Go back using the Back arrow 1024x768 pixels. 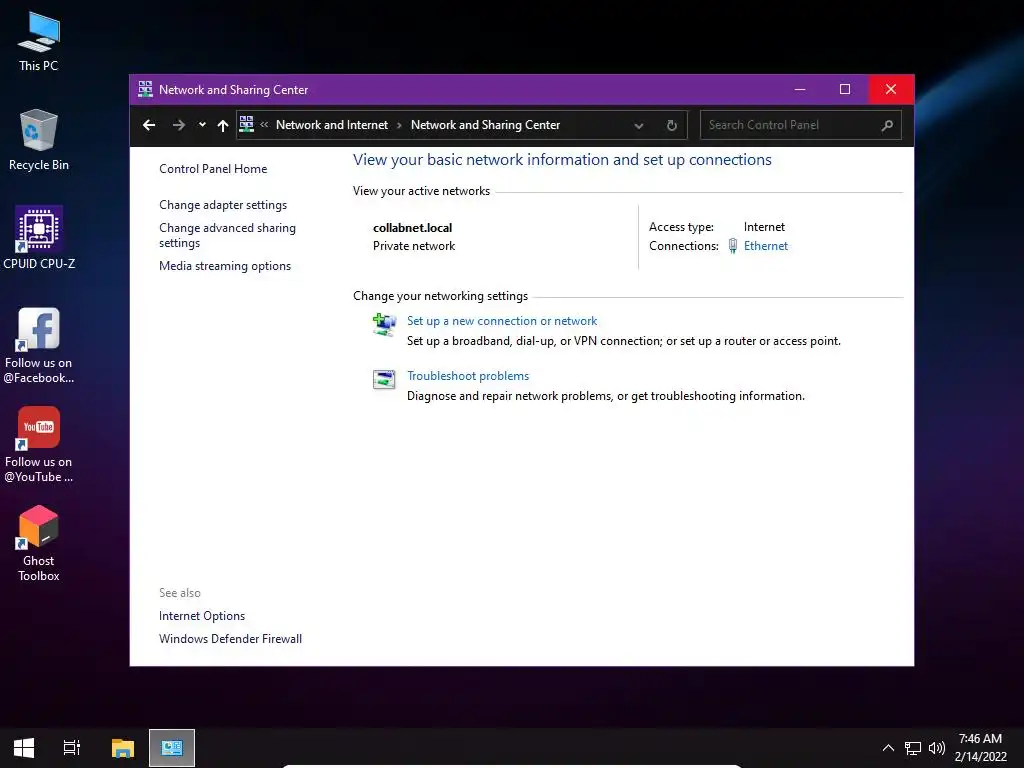[149, 125]
